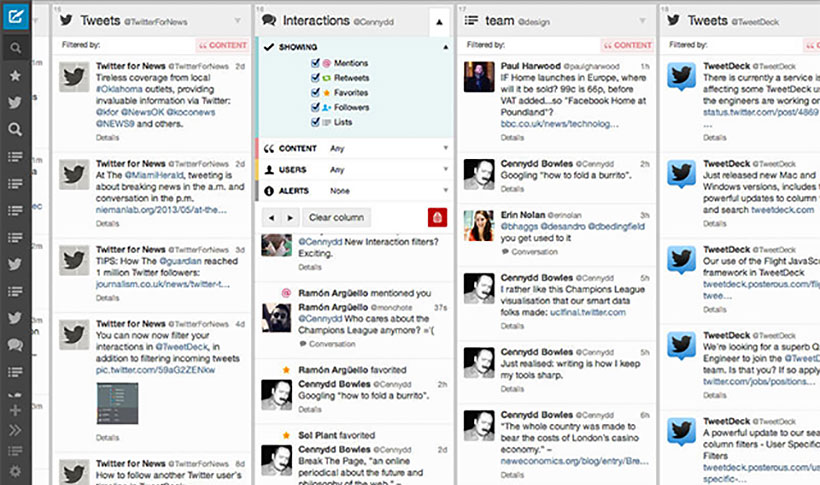The width and height of the screenshot is (820, 485).
Task: Open TweetDeck settings gear icon
Action: click(x=15, y=471)
